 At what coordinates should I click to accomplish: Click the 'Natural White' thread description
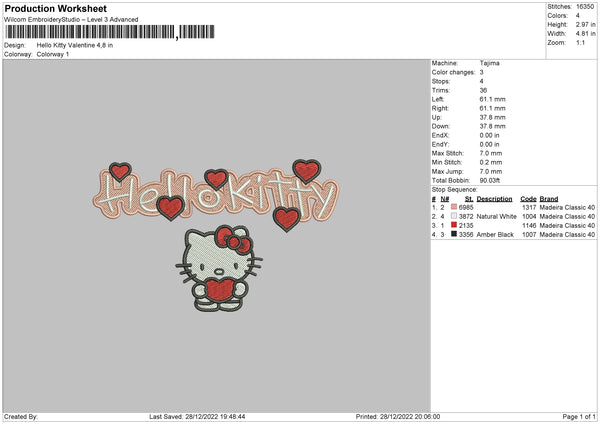click(x=497, y=217)
